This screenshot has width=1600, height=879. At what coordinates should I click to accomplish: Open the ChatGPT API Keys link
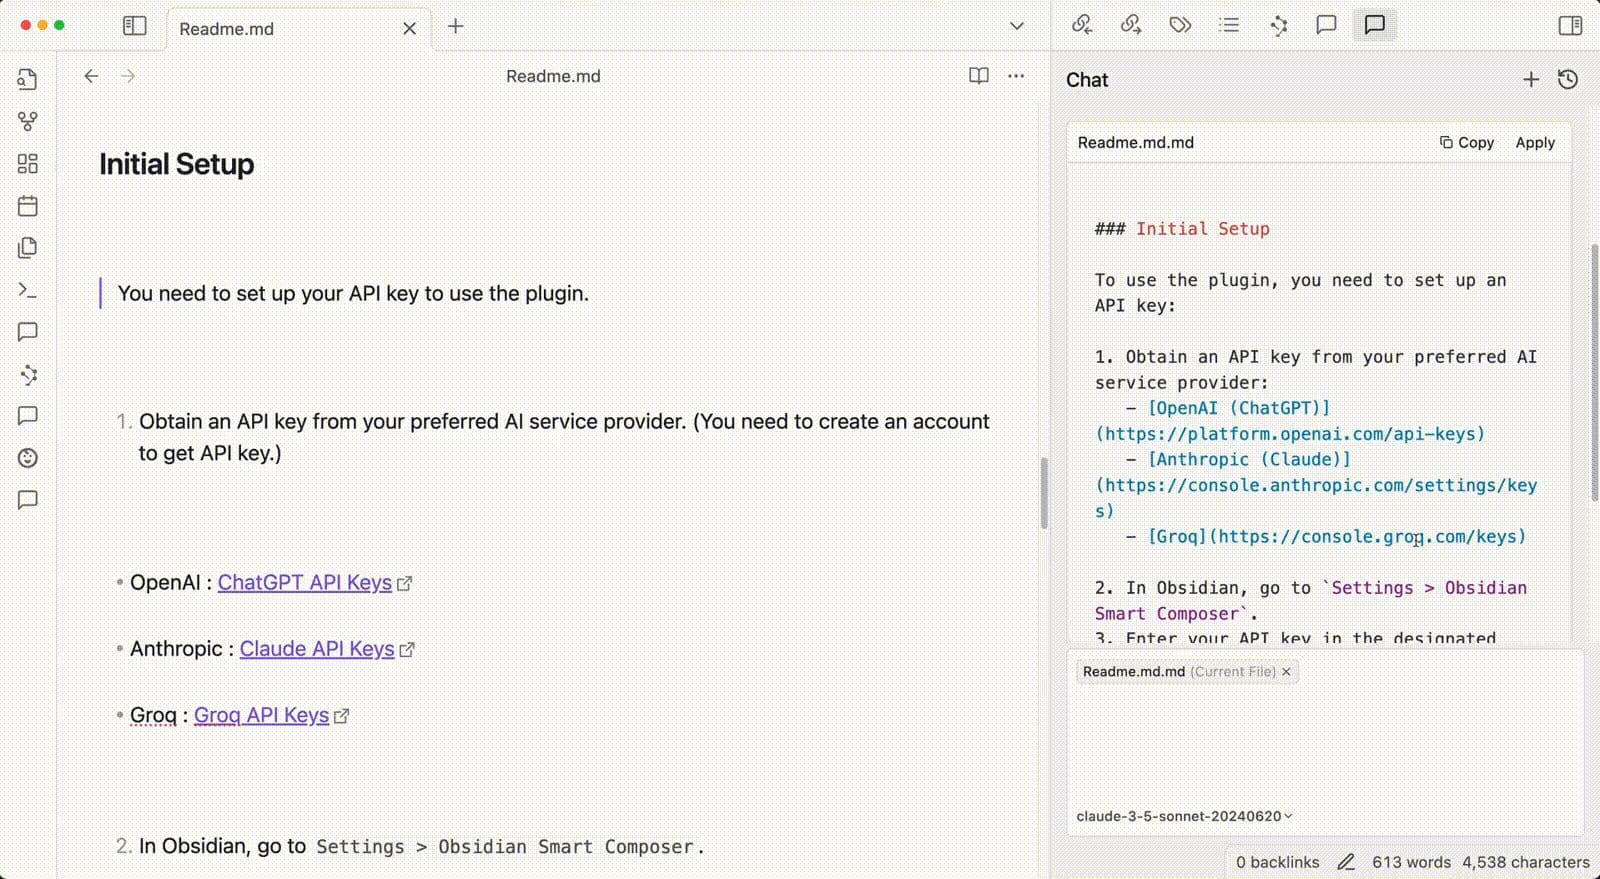coord(304,583)
